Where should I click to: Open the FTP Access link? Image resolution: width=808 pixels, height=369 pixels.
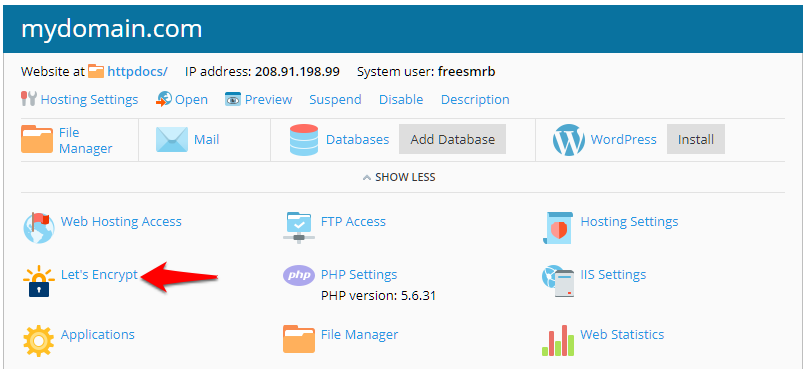click(353, 222)
